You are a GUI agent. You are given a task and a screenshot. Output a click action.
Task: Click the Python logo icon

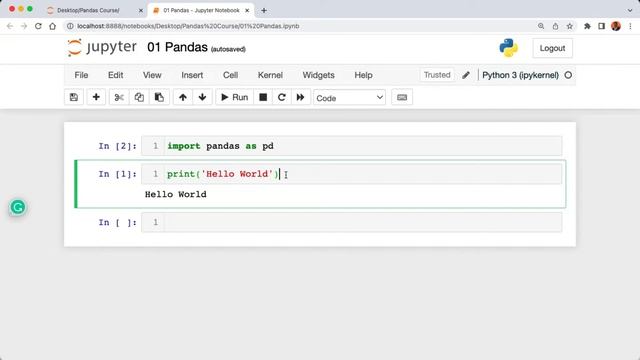tap(509, 48)
